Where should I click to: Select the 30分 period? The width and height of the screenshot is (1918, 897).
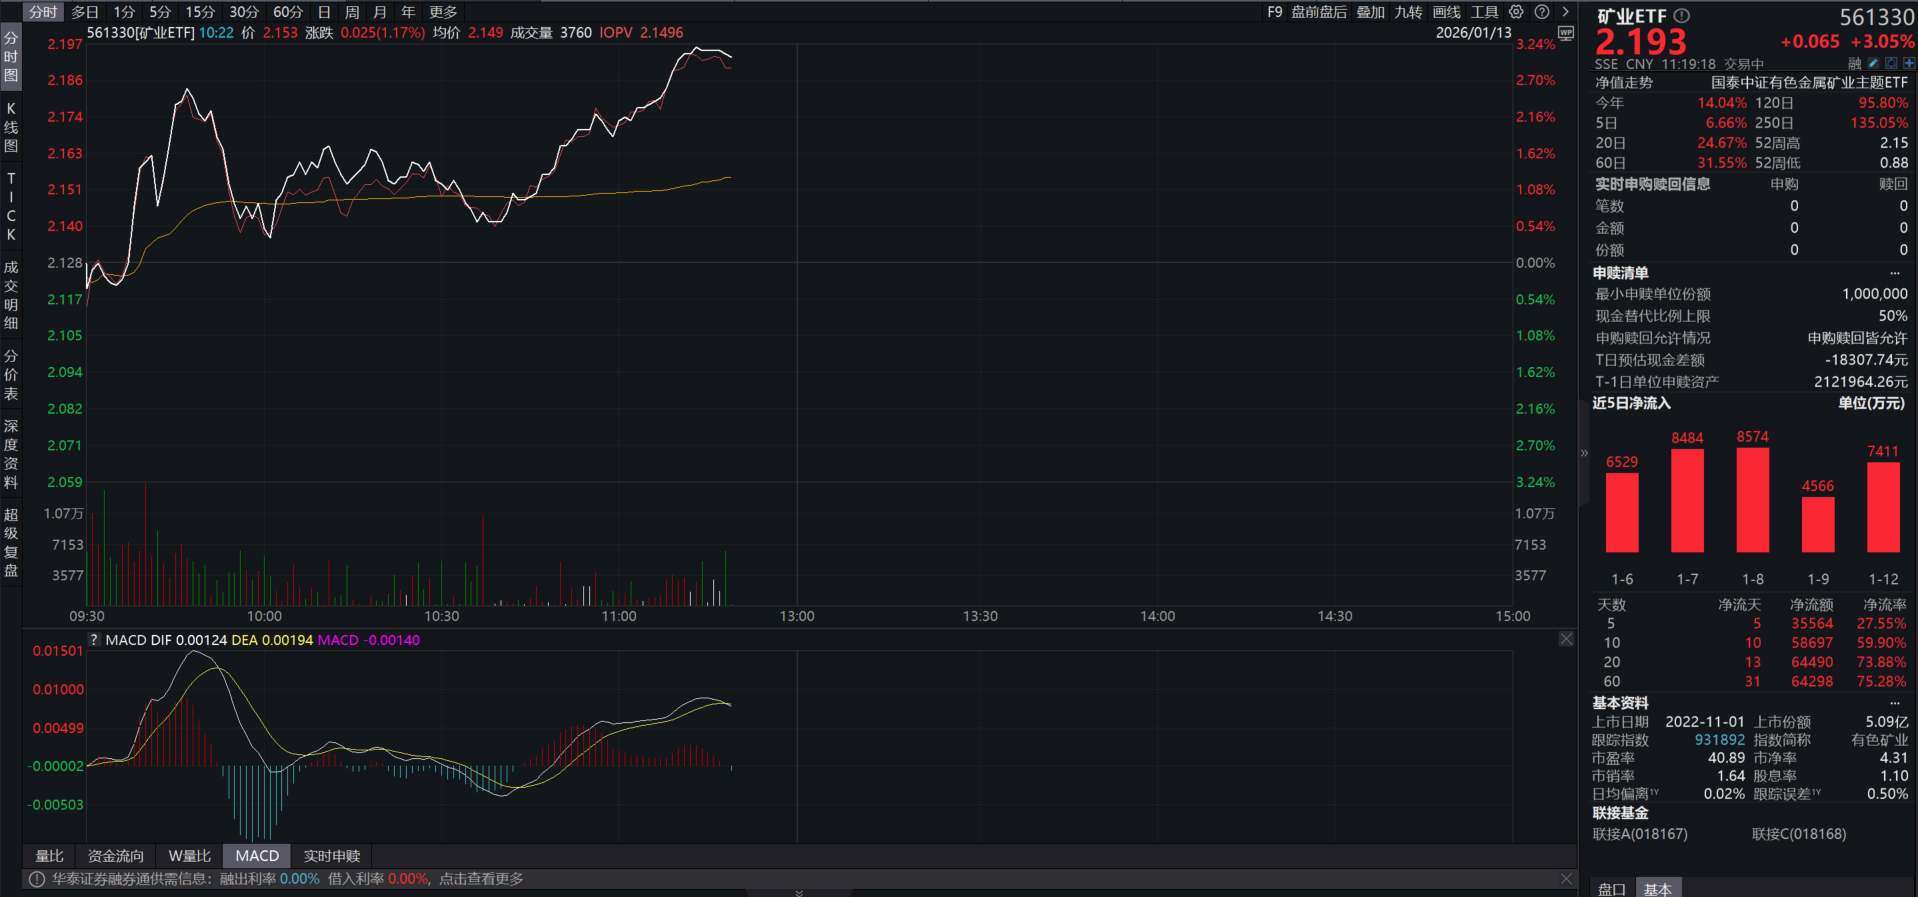pyautogui.click(x=244, y=12)
